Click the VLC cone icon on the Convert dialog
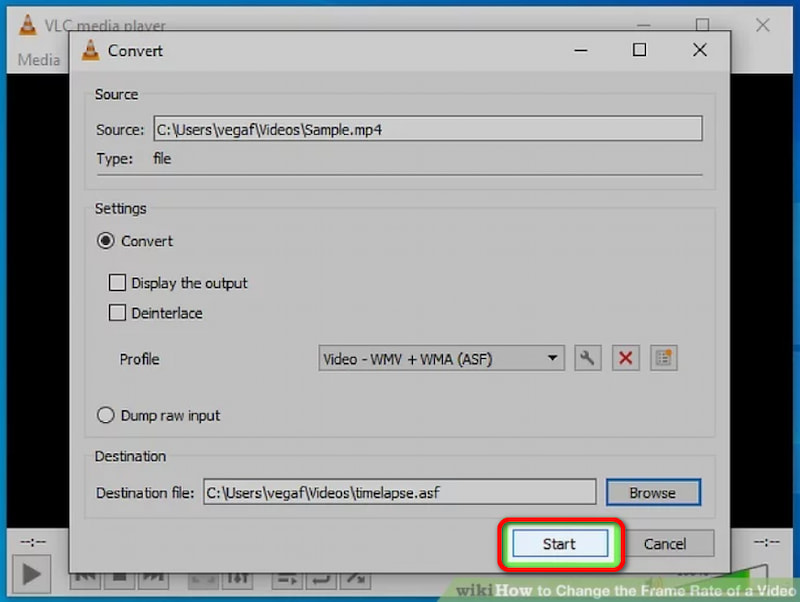 click(x=89, y=50)
